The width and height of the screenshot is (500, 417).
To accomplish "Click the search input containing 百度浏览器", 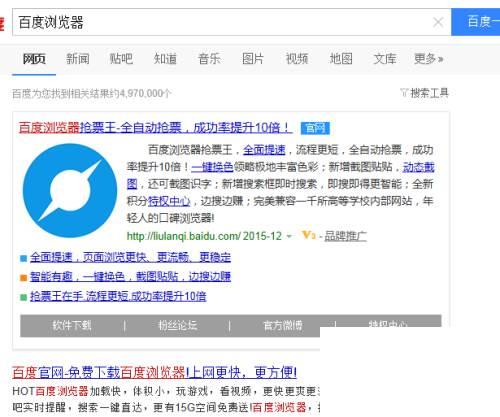I will coord(232,22).
